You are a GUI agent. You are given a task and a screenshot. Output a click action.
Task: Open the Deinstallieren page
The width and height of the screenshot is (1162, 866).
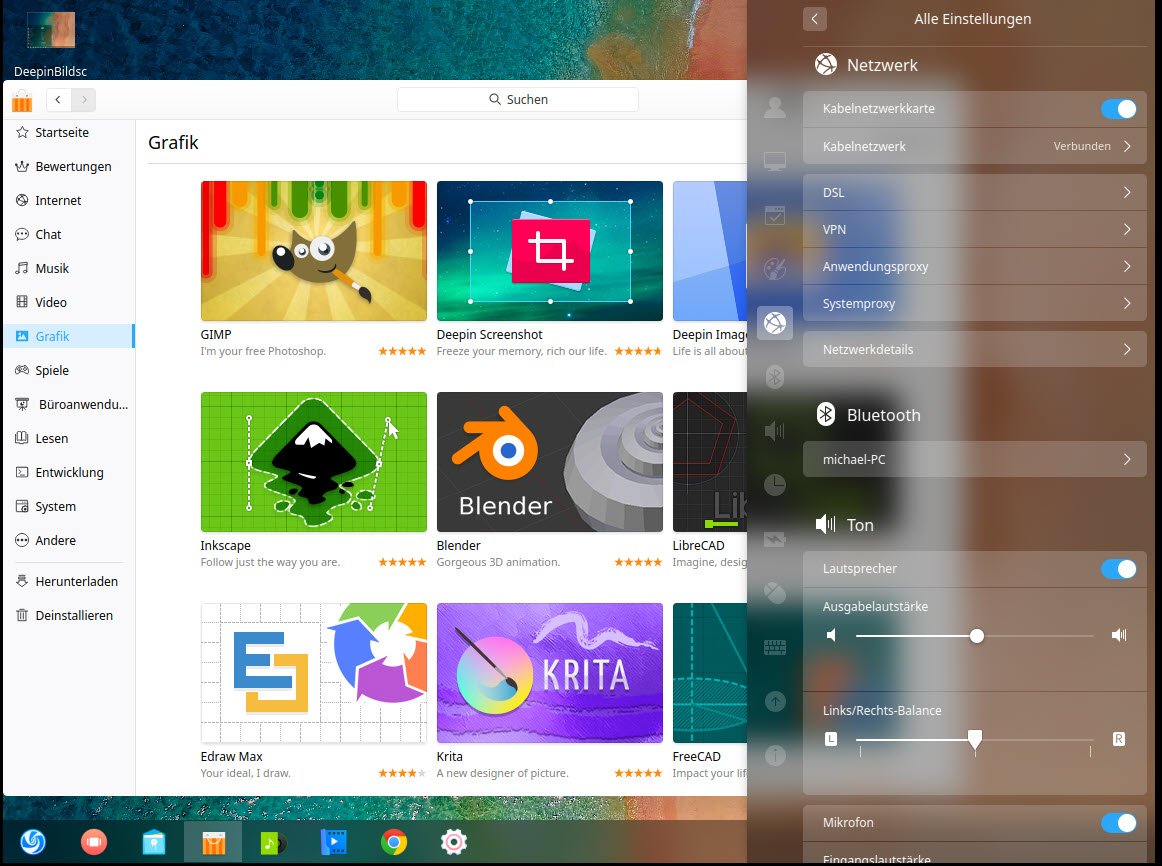pyautogui.click(x=68, y=616)
